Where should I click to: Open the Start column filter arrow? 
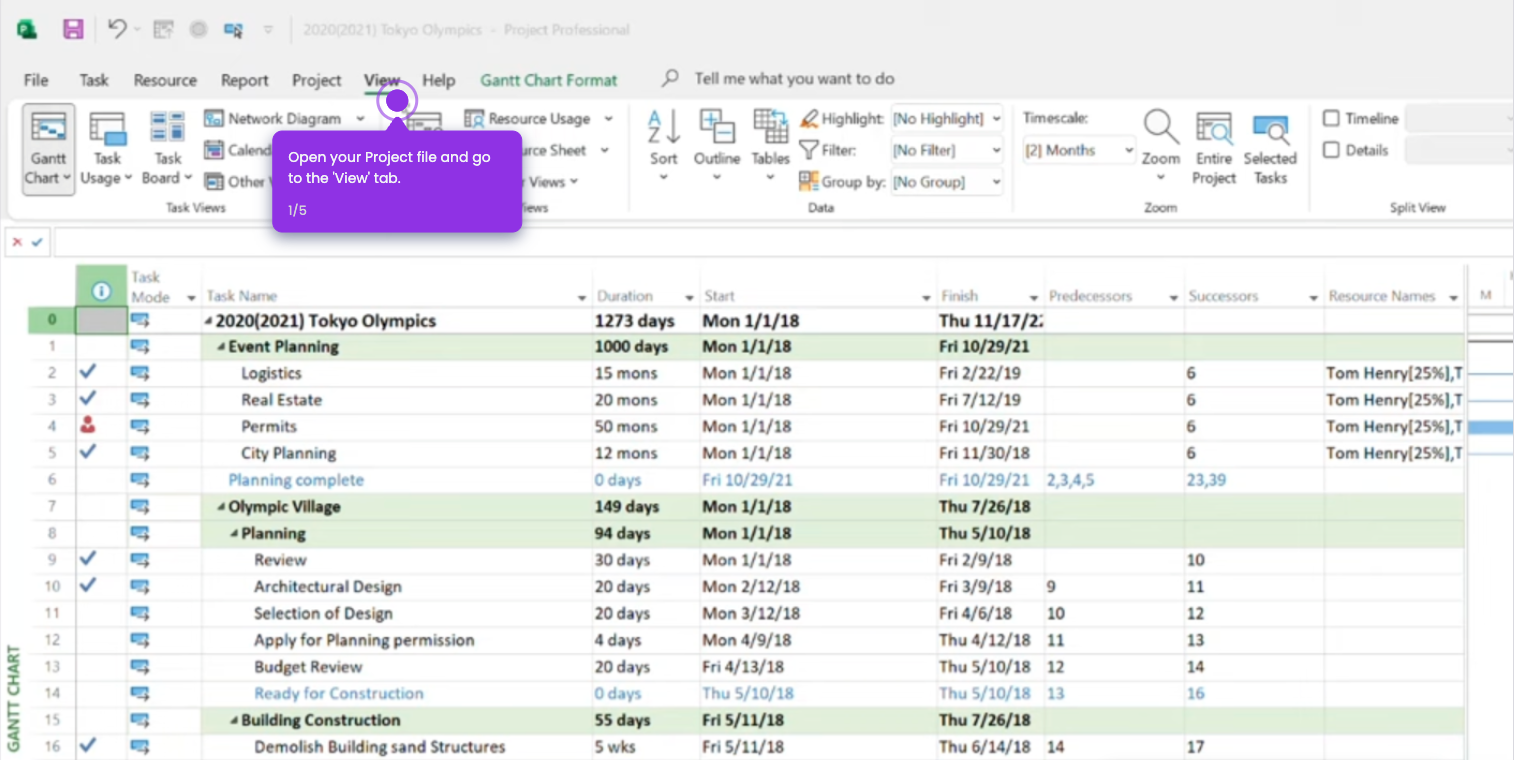[926, 298]
